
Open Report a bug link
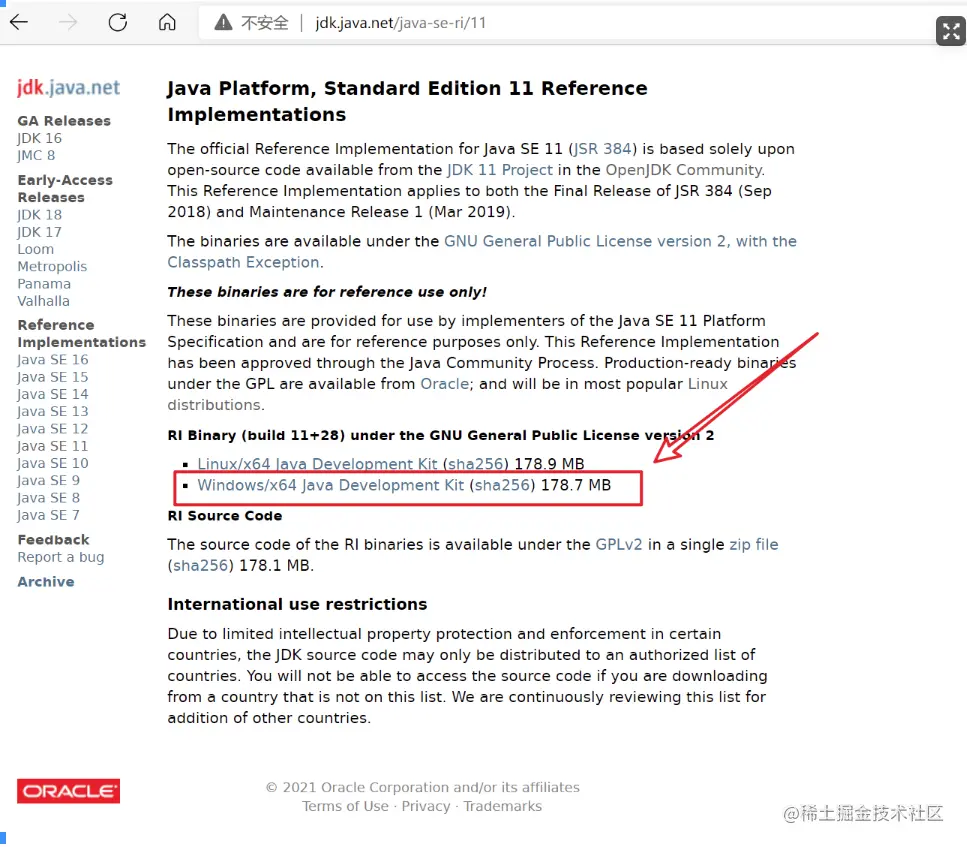click(61, 557)
